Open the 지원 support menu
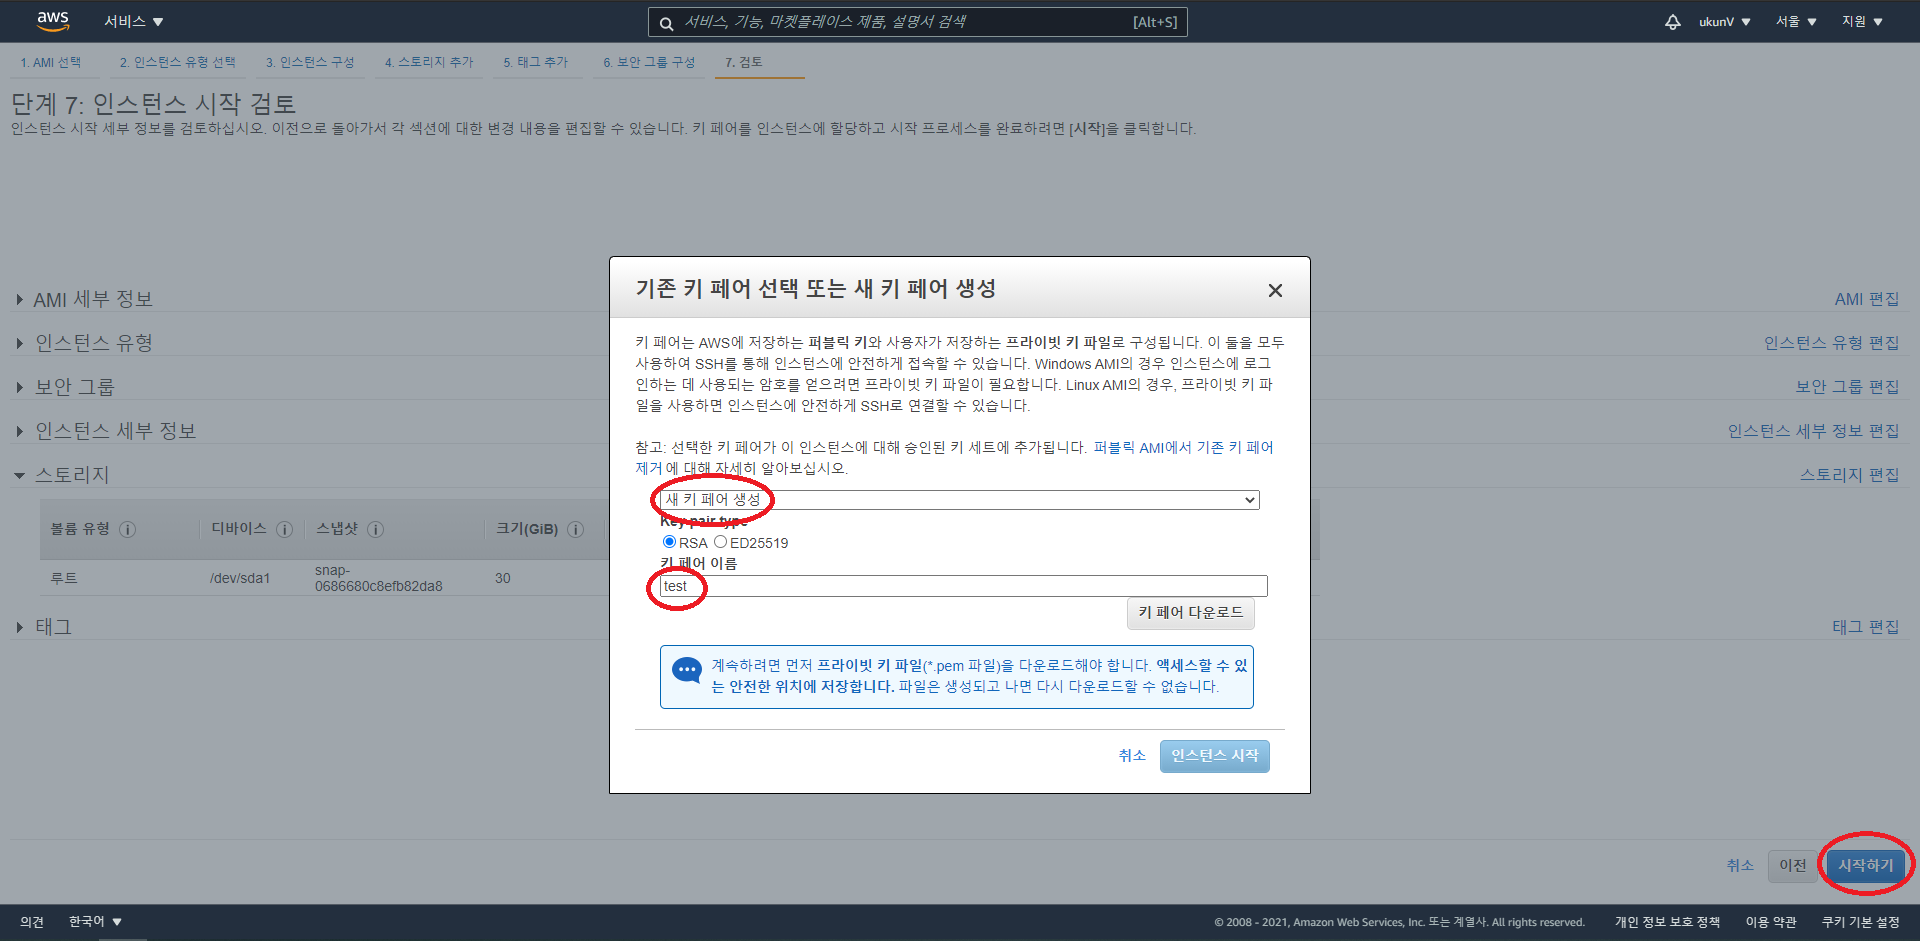Viewport: 1920px width, 941px height. tap(1862, 21)
